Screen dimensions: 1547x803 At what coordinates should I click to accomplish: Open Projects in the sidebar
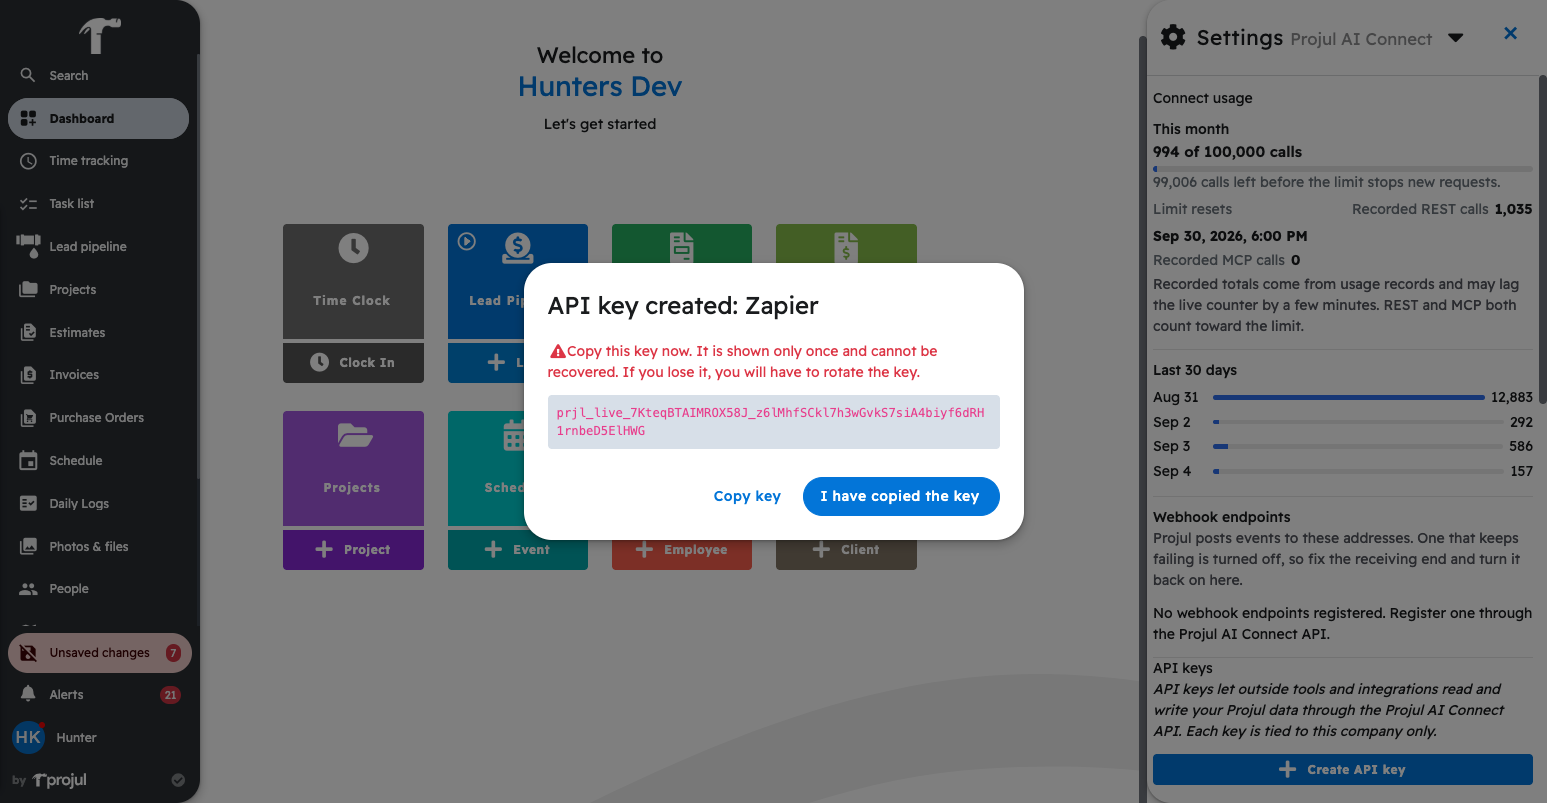coord(98,289)
